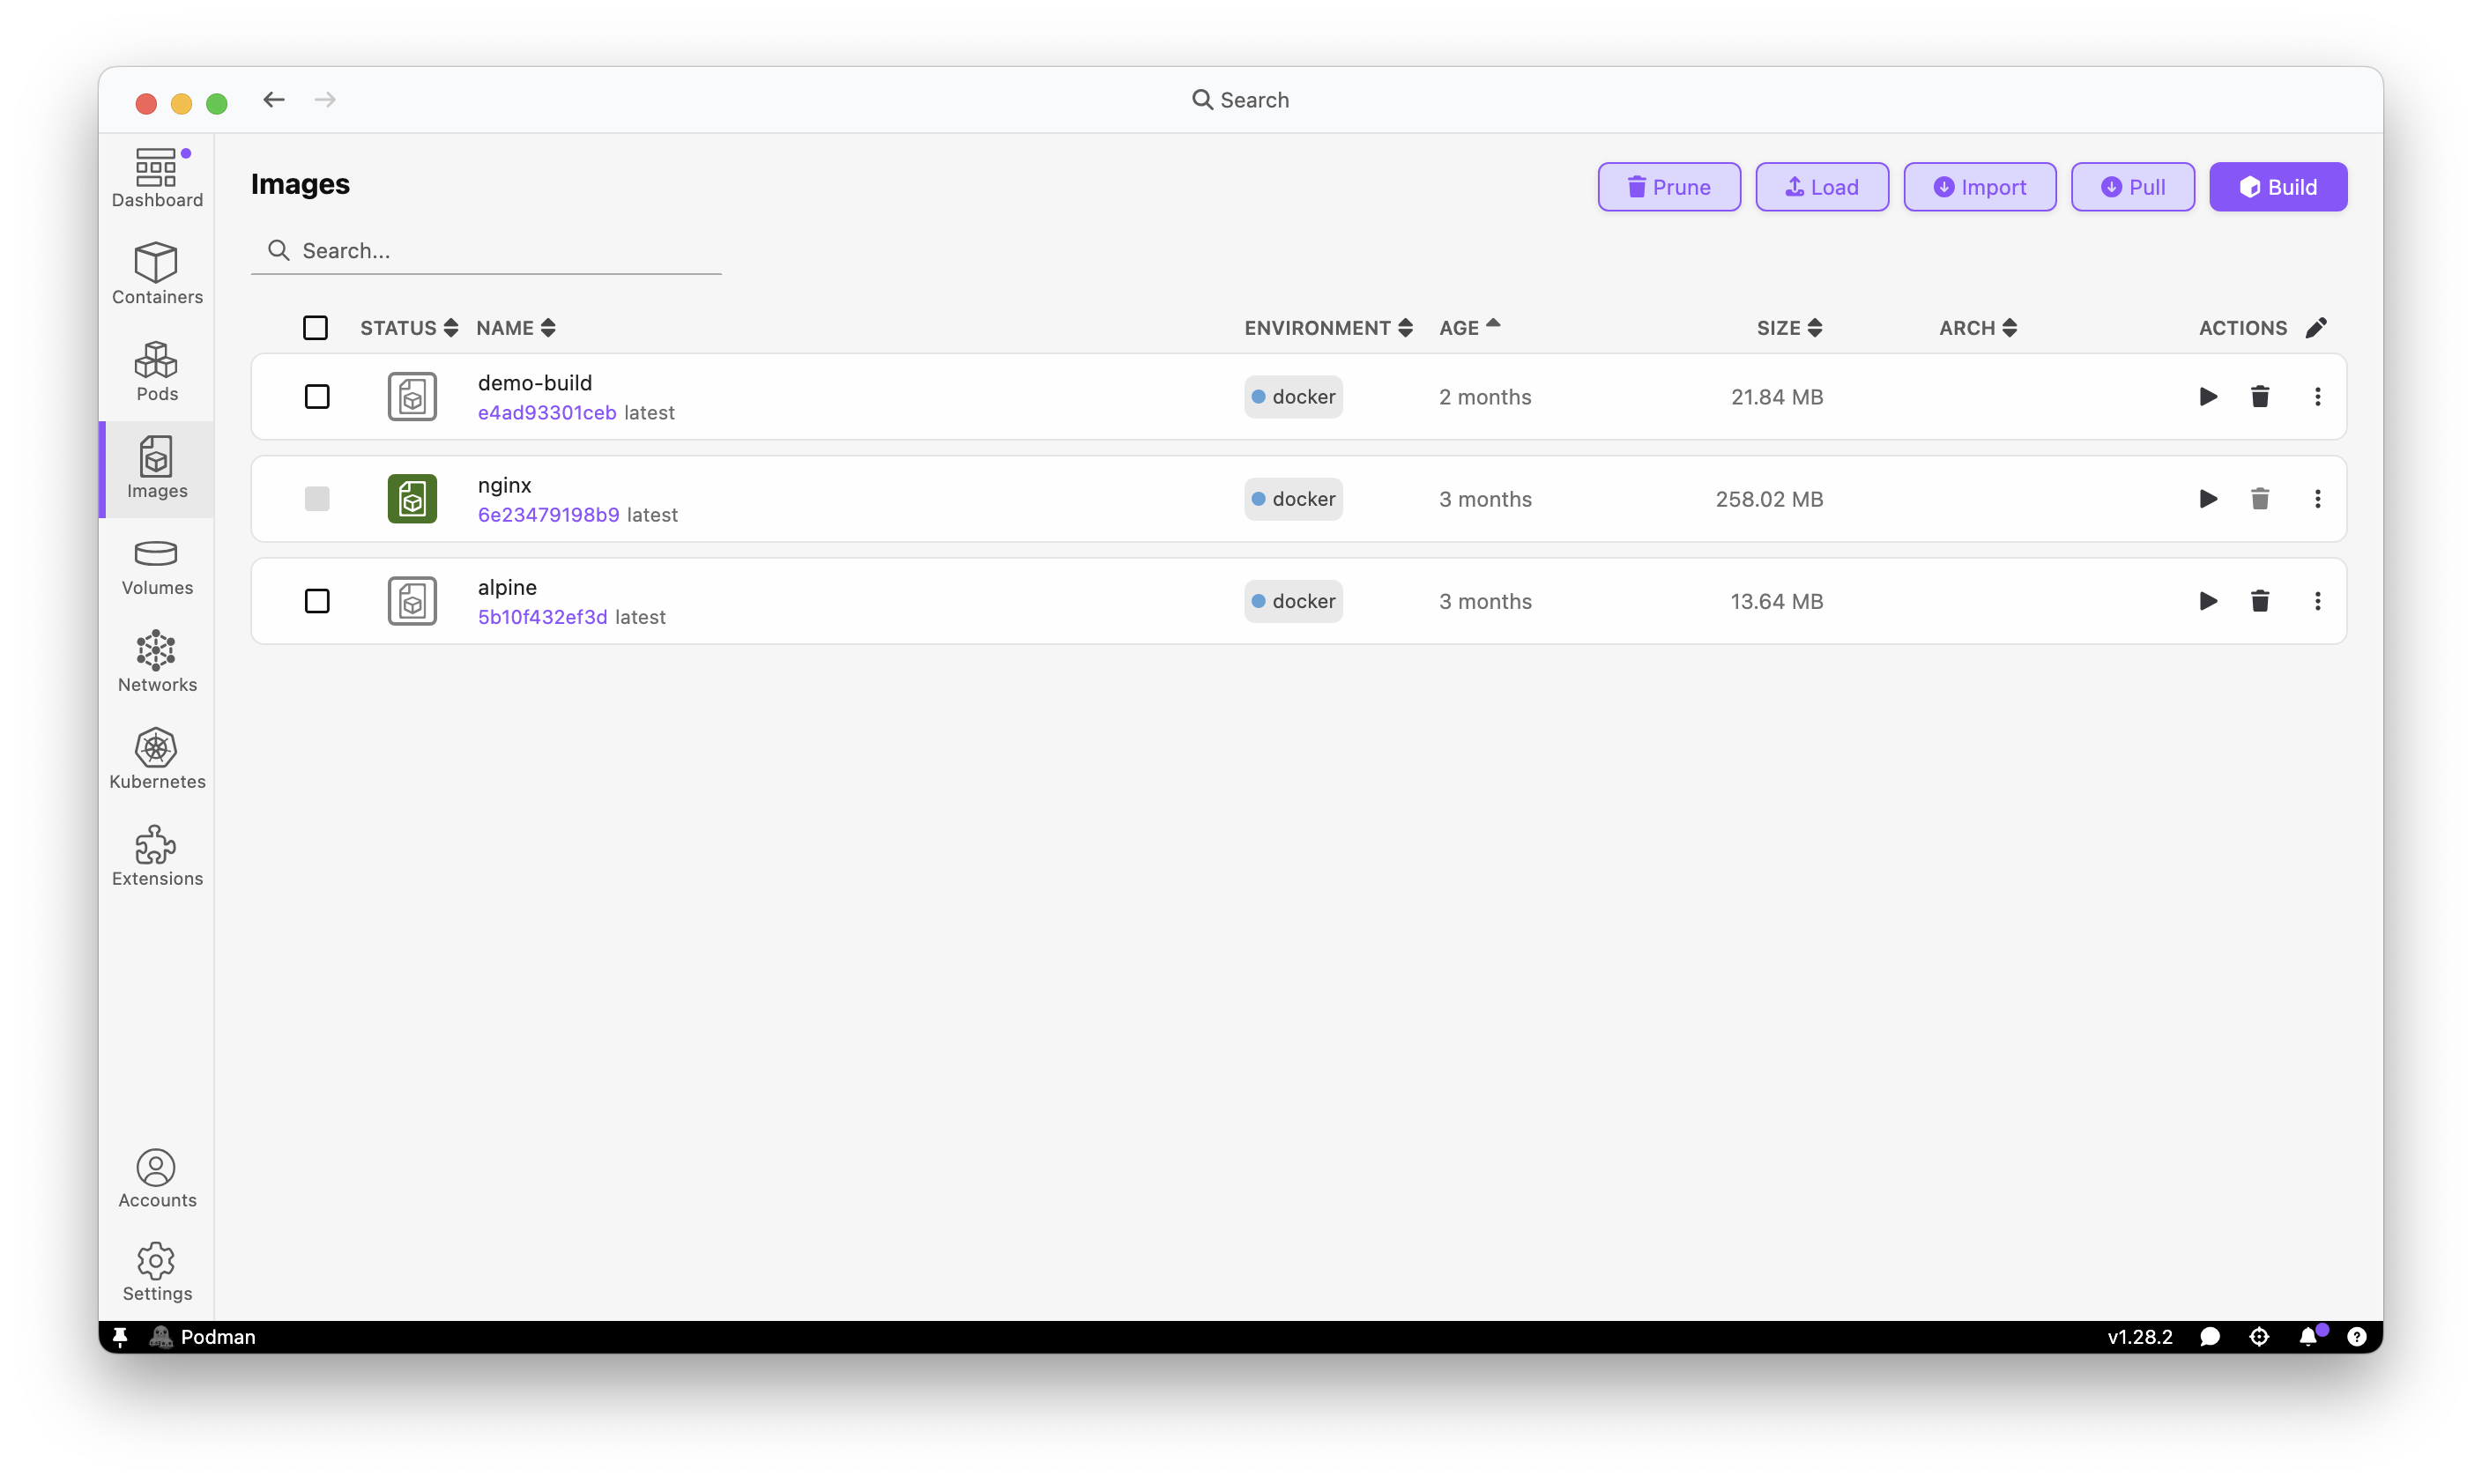The image size is (2482, 1484).
Task: Sort the table by Name
Action: (516, 328)
